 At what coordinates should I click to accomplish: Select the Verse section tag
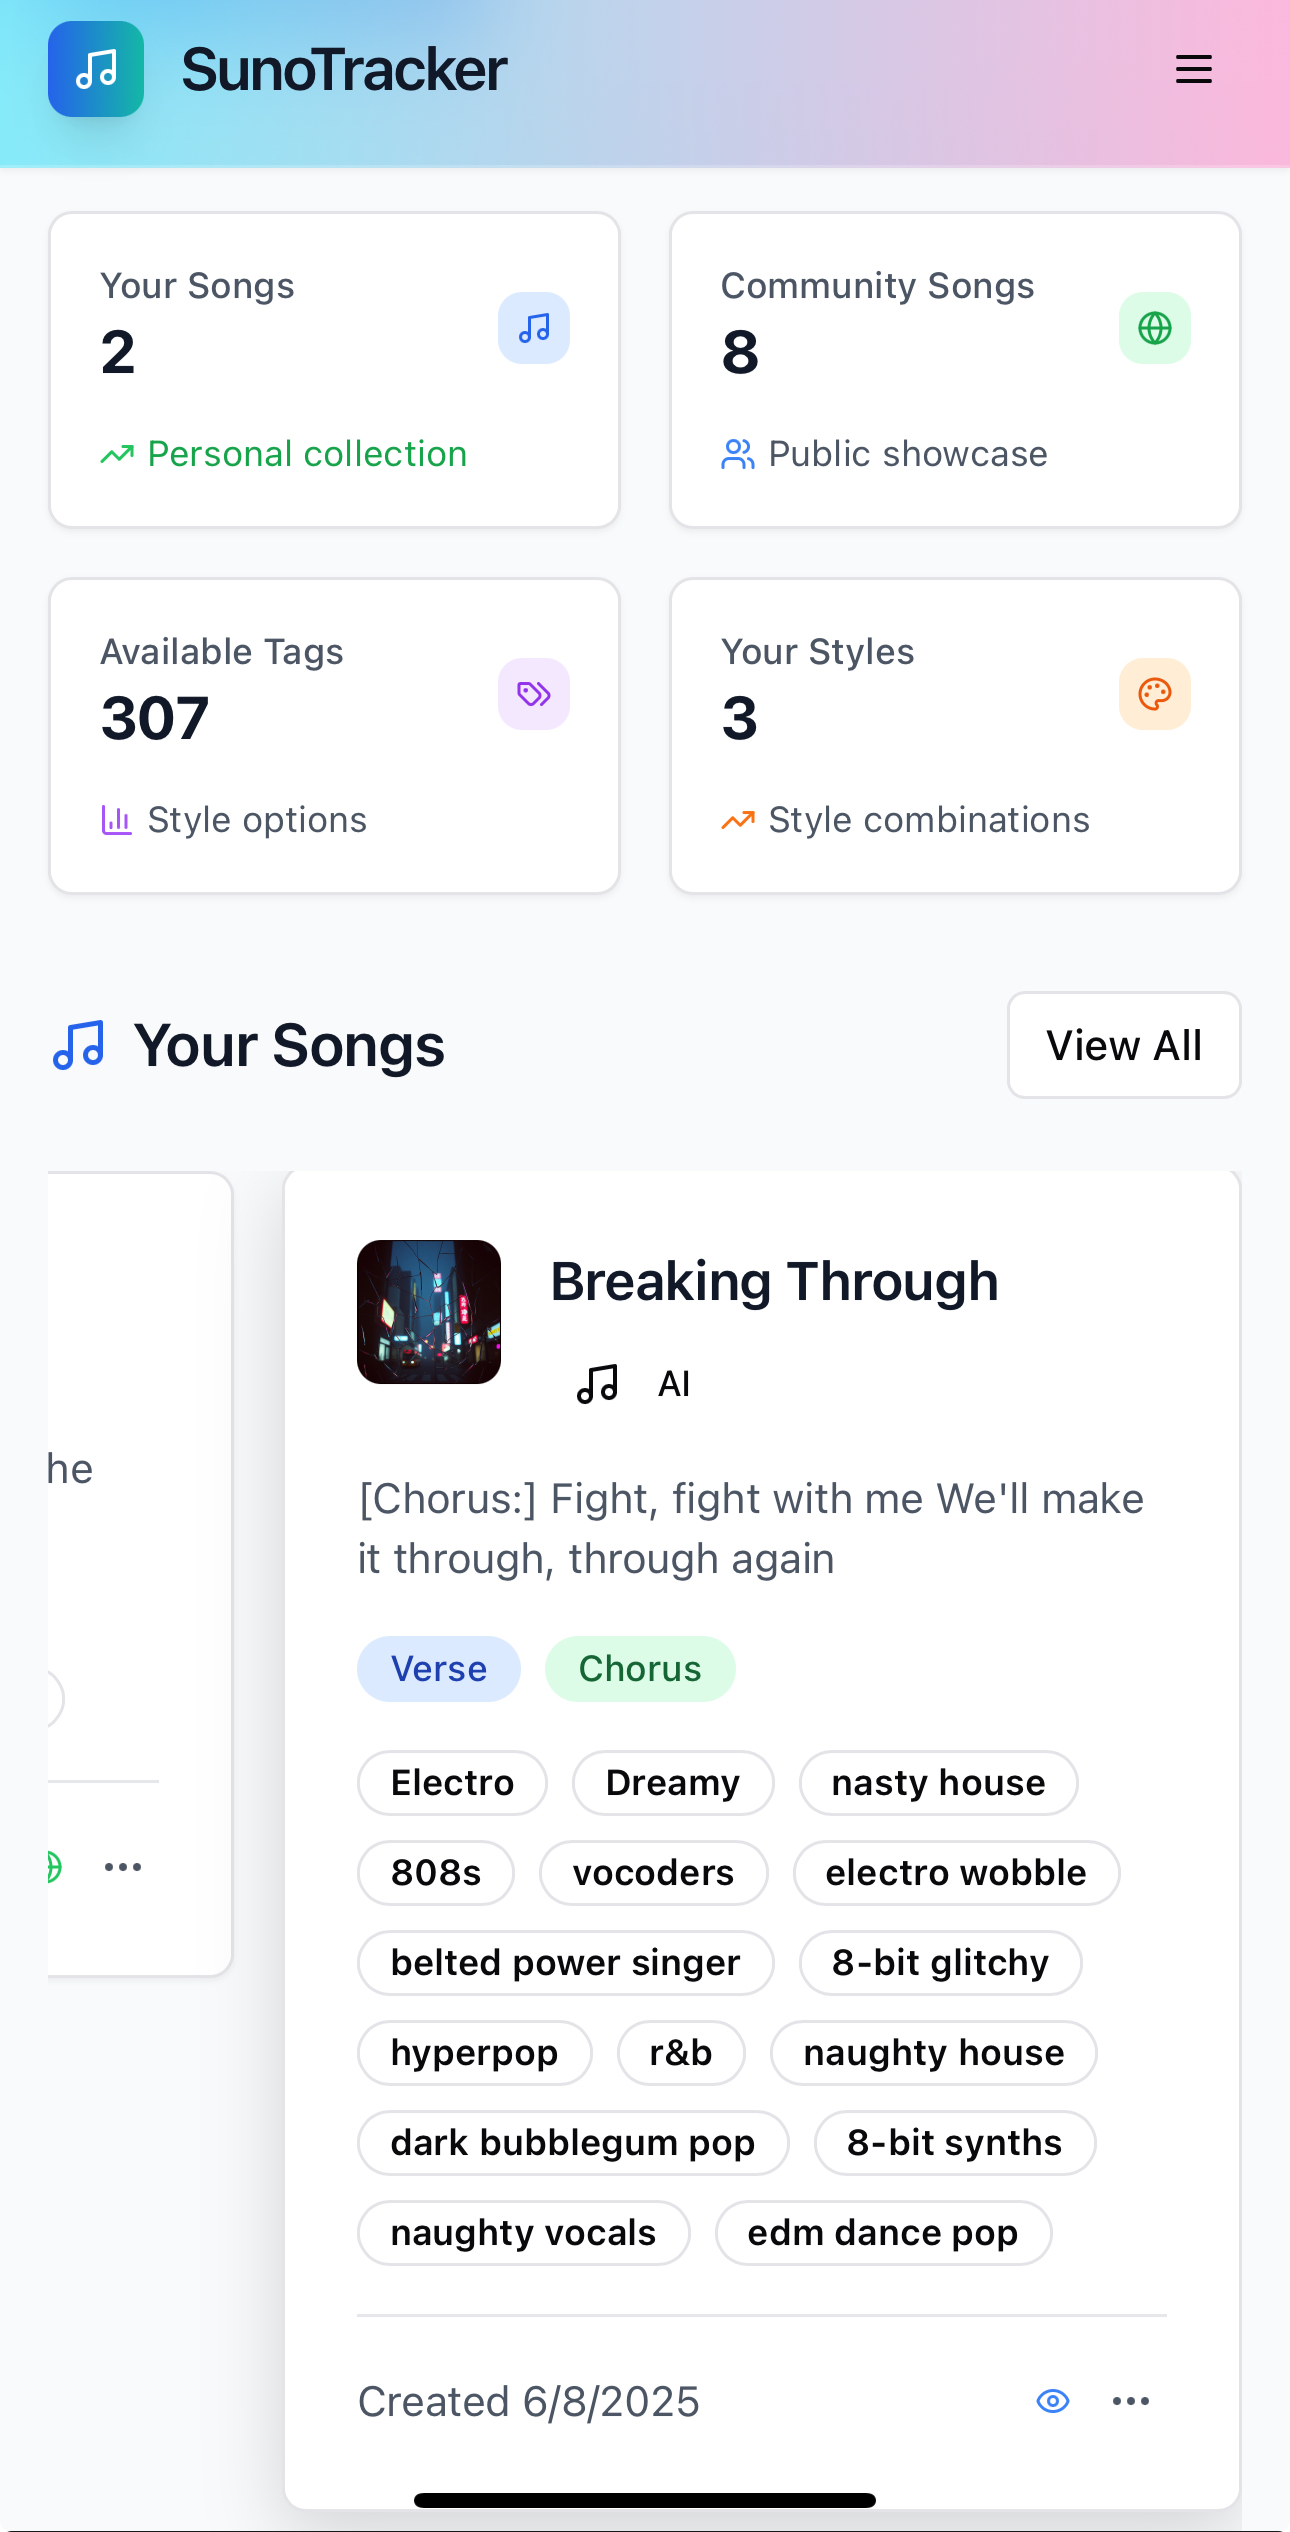click(x=439, y=1669)
